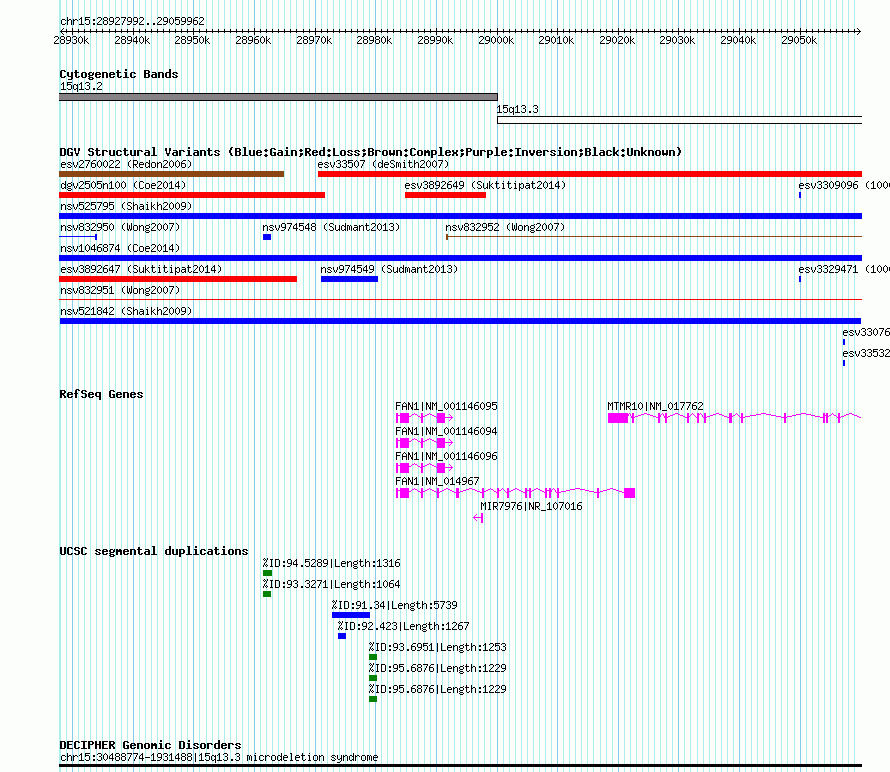Select the nsv974549 (Sudmant2013) blue bar
Screen dimensions: 890x772
350,279
